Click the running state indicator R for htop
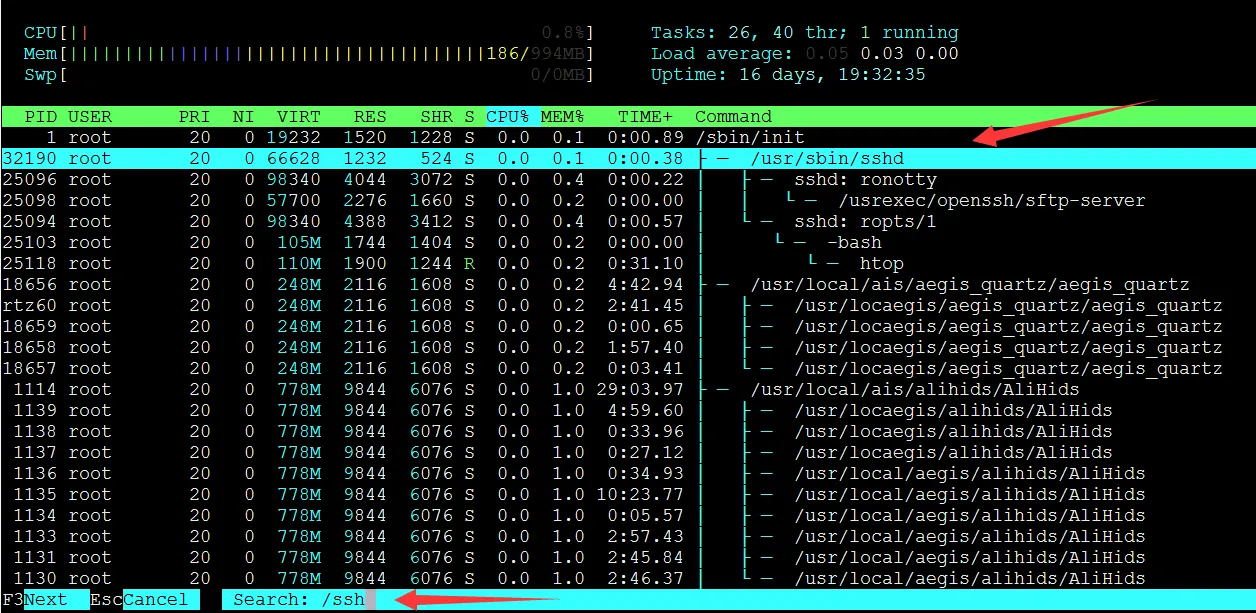 point(469,263)
